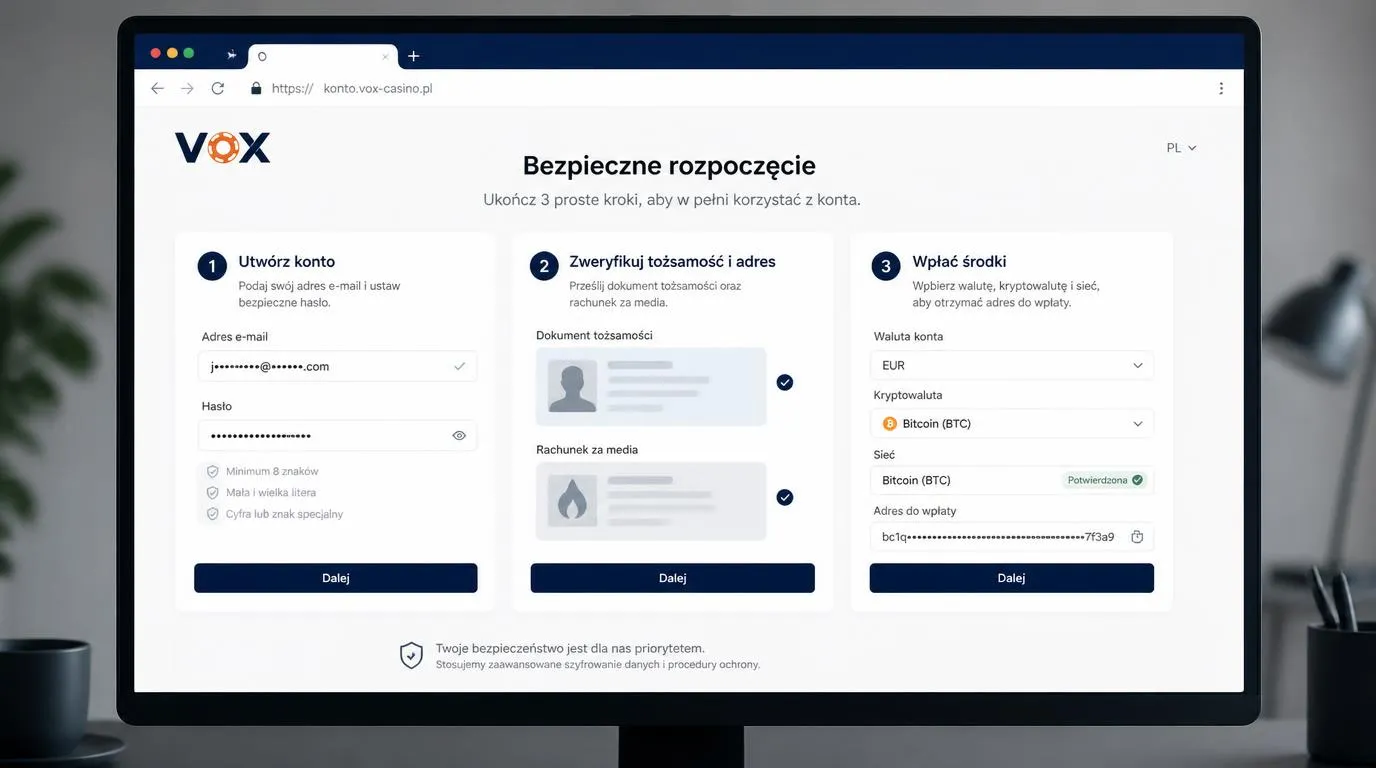Open the PL language dropdown
The height and width of the screenshot is (768, 1376).
click(1181, 148)
